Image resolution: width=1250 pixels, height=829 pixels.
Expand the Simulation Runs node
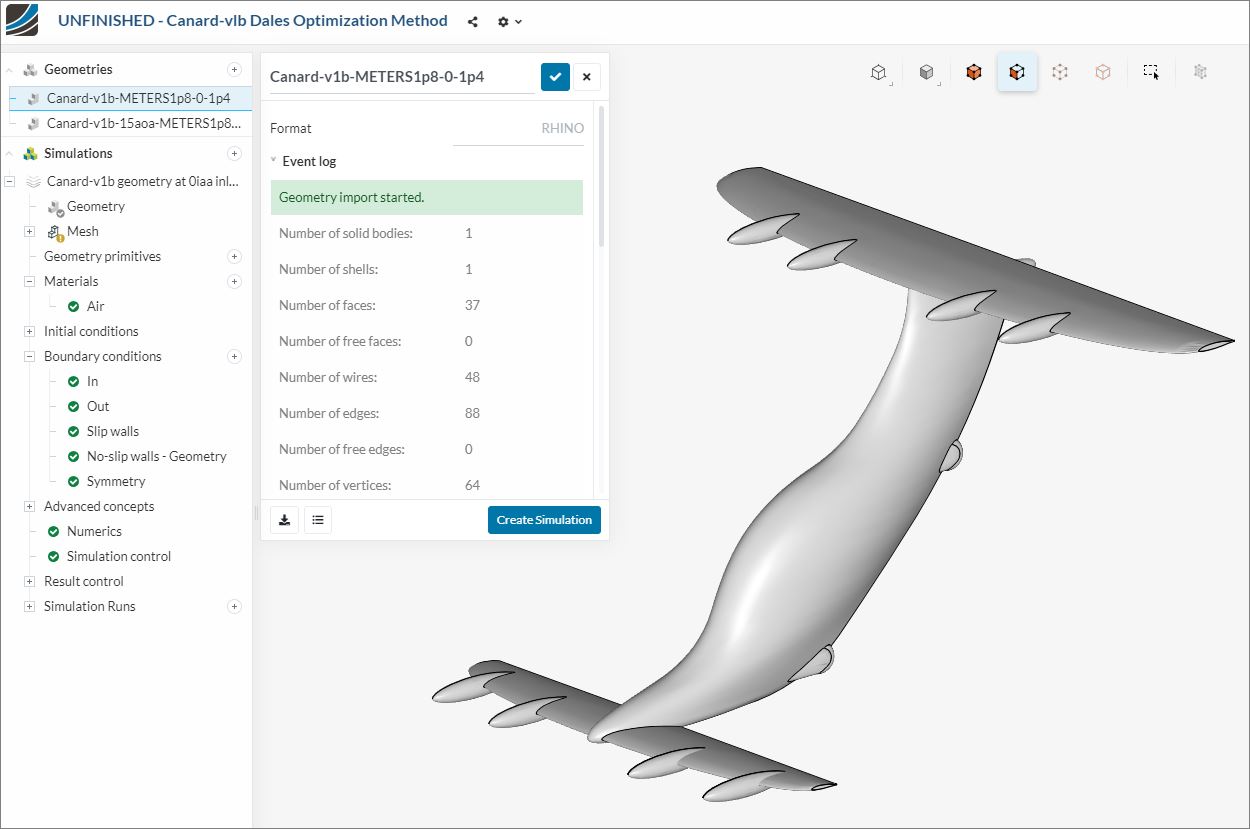pyautogui.click(x=30, y=606)
